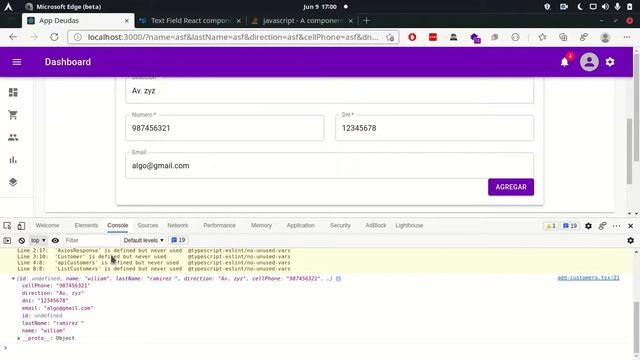The width and height of the screenshot is (640, 360).
Task: Open console settings gear
Action: coord(631,240)
